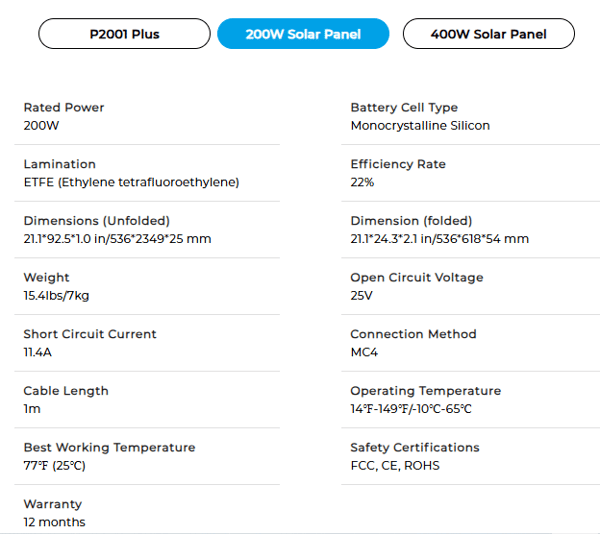Screen dimensions: 600x534
Task: Open the 400W Solar Panel tab
Action: click(489, 34)
